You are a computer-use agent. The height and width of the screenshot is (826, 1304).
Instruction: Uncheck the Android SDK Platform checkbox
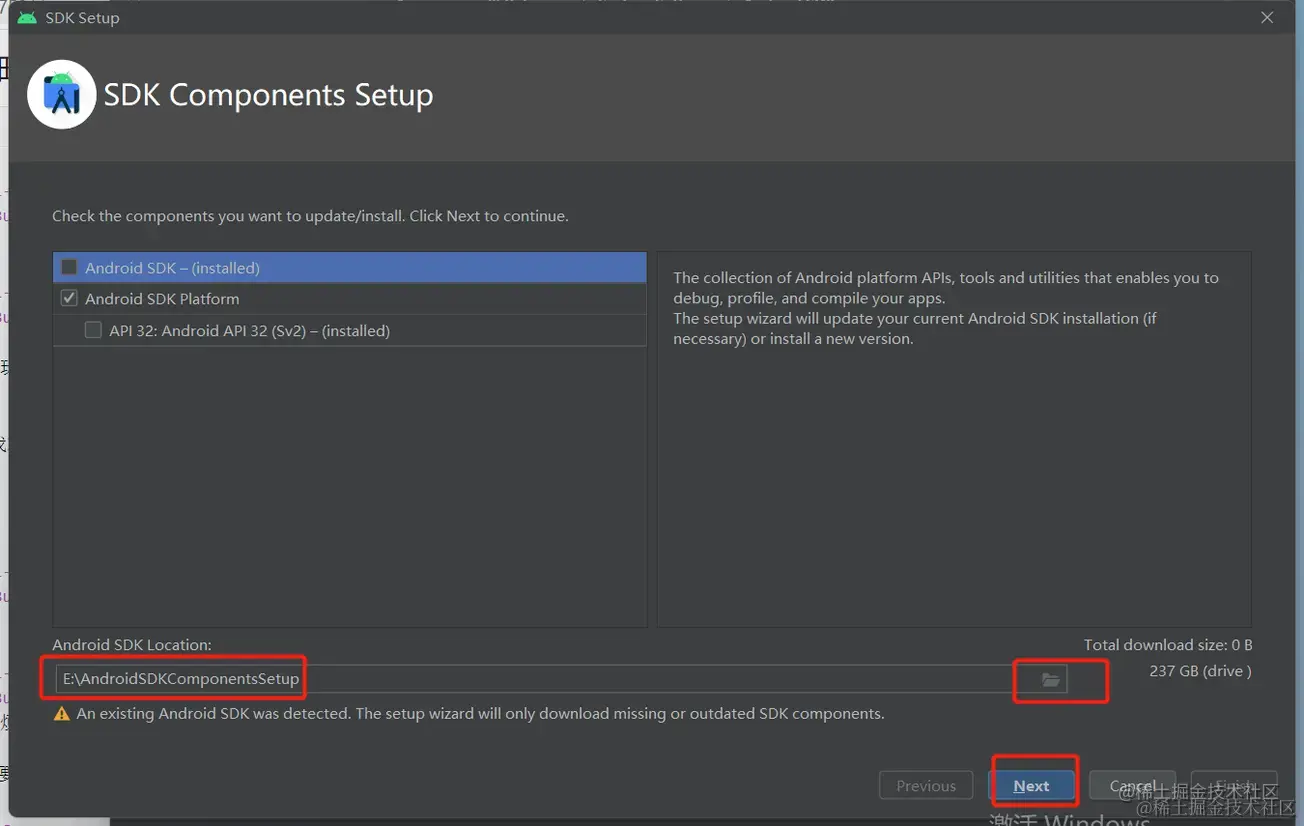pyautogui.click(x=69, y=298)
